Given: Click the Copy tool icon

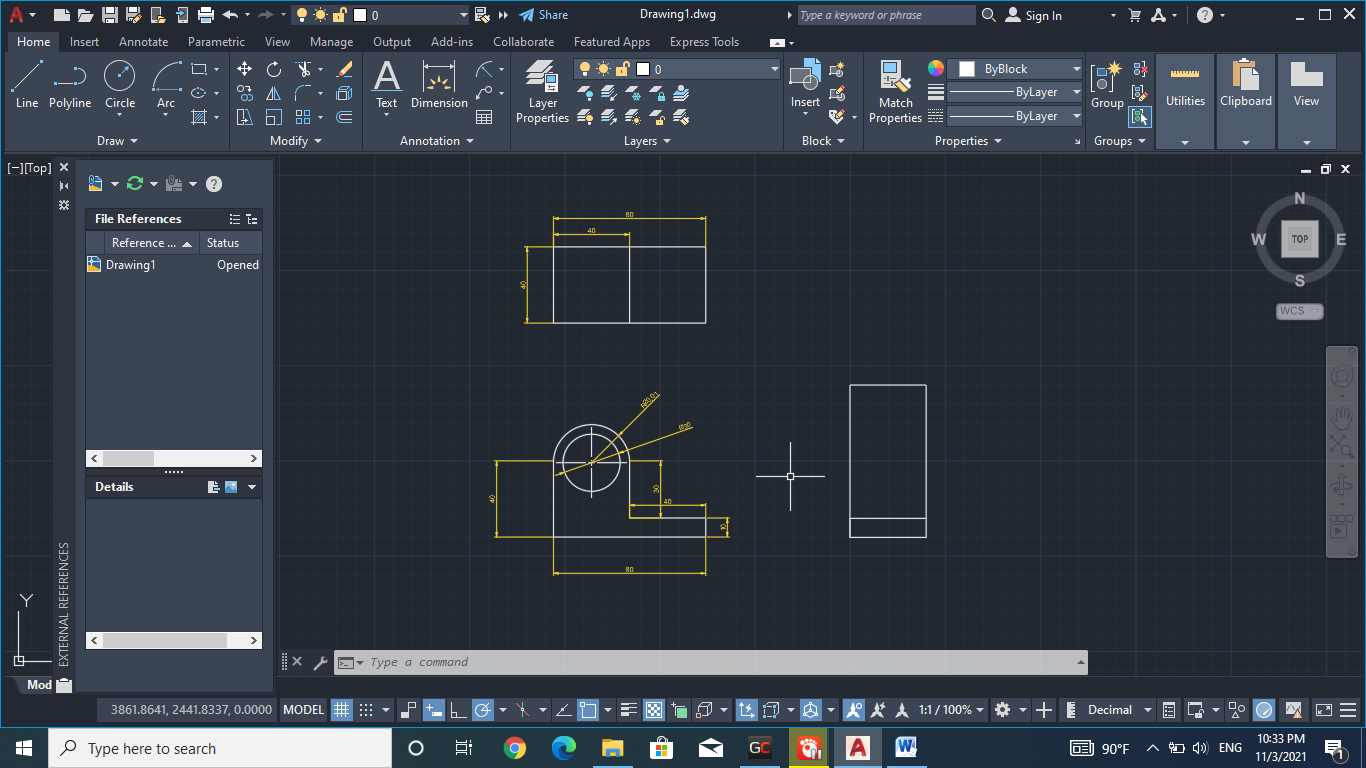Looking at the screenshot, I should click(245, 93).
